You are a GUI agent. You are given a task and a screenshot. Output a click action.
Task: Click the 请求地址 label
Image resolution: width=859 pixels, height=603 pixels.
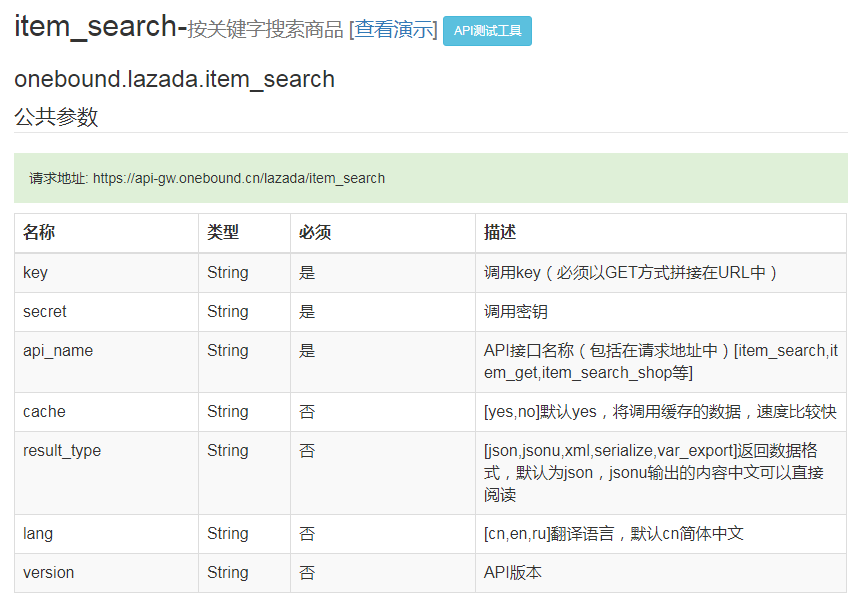click(58, 179)
